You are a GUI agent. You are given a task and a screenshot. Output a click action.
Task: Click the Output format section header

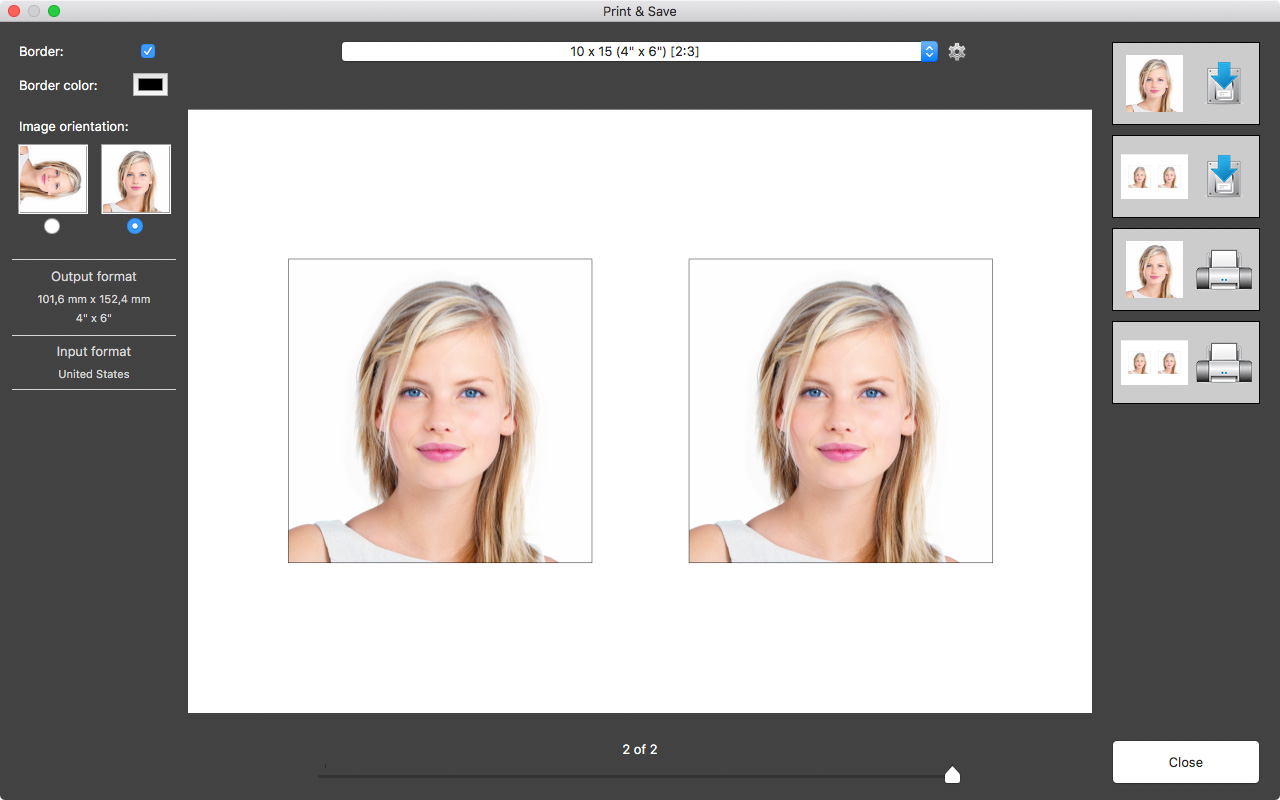pyautogui.click(x=93, y=276)
